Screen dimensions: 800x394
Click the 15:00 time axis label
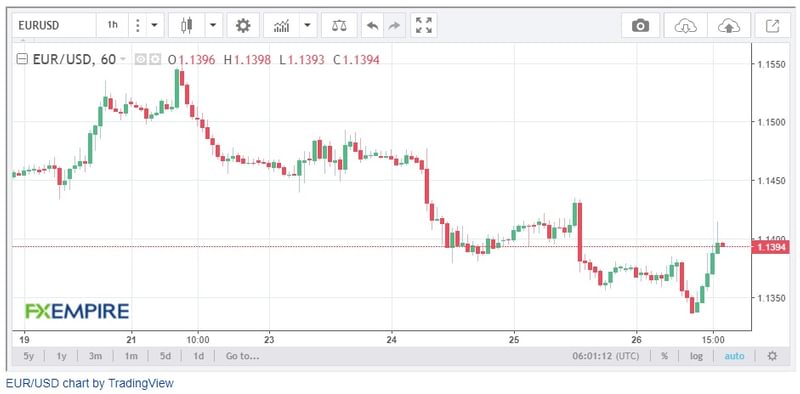click(x=713, y=339)
